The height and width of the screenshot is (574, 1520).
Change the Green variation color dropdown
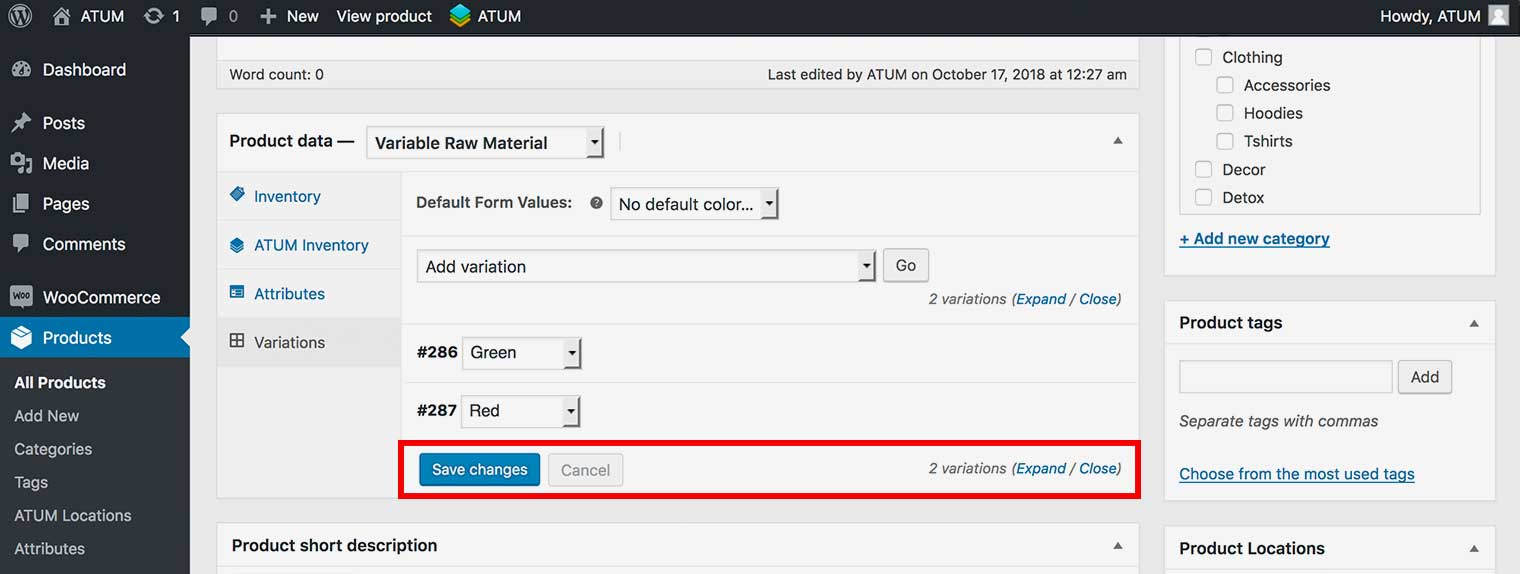521,352
